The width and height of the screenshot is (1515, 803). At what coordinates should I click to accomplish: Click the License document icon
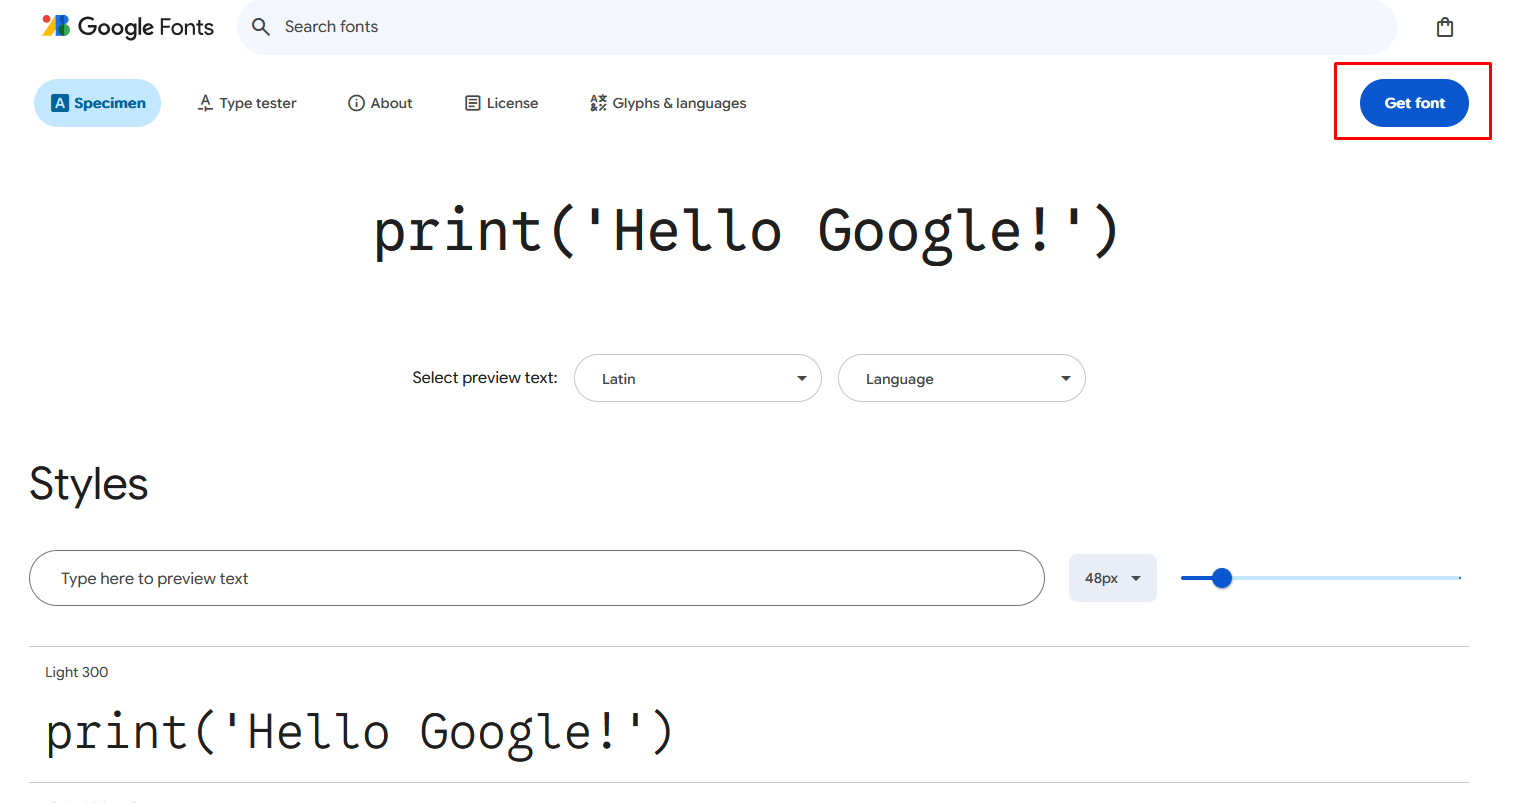[473, 103]
